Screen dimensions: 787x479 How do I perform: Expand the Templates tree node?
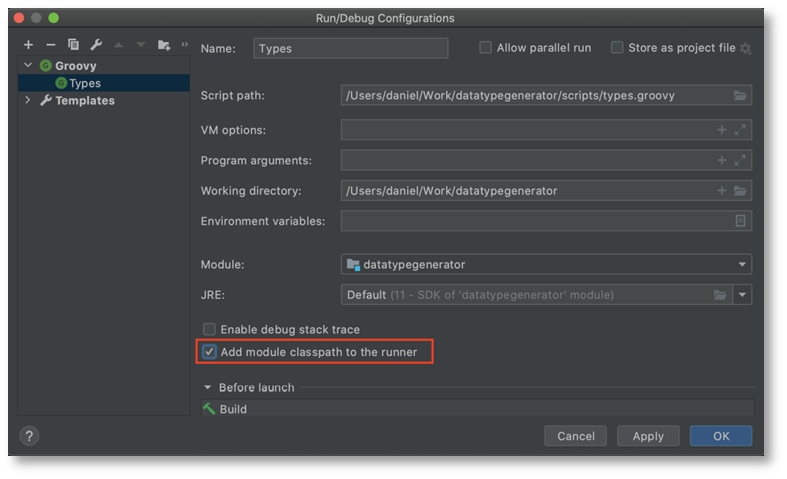point(28,100)
